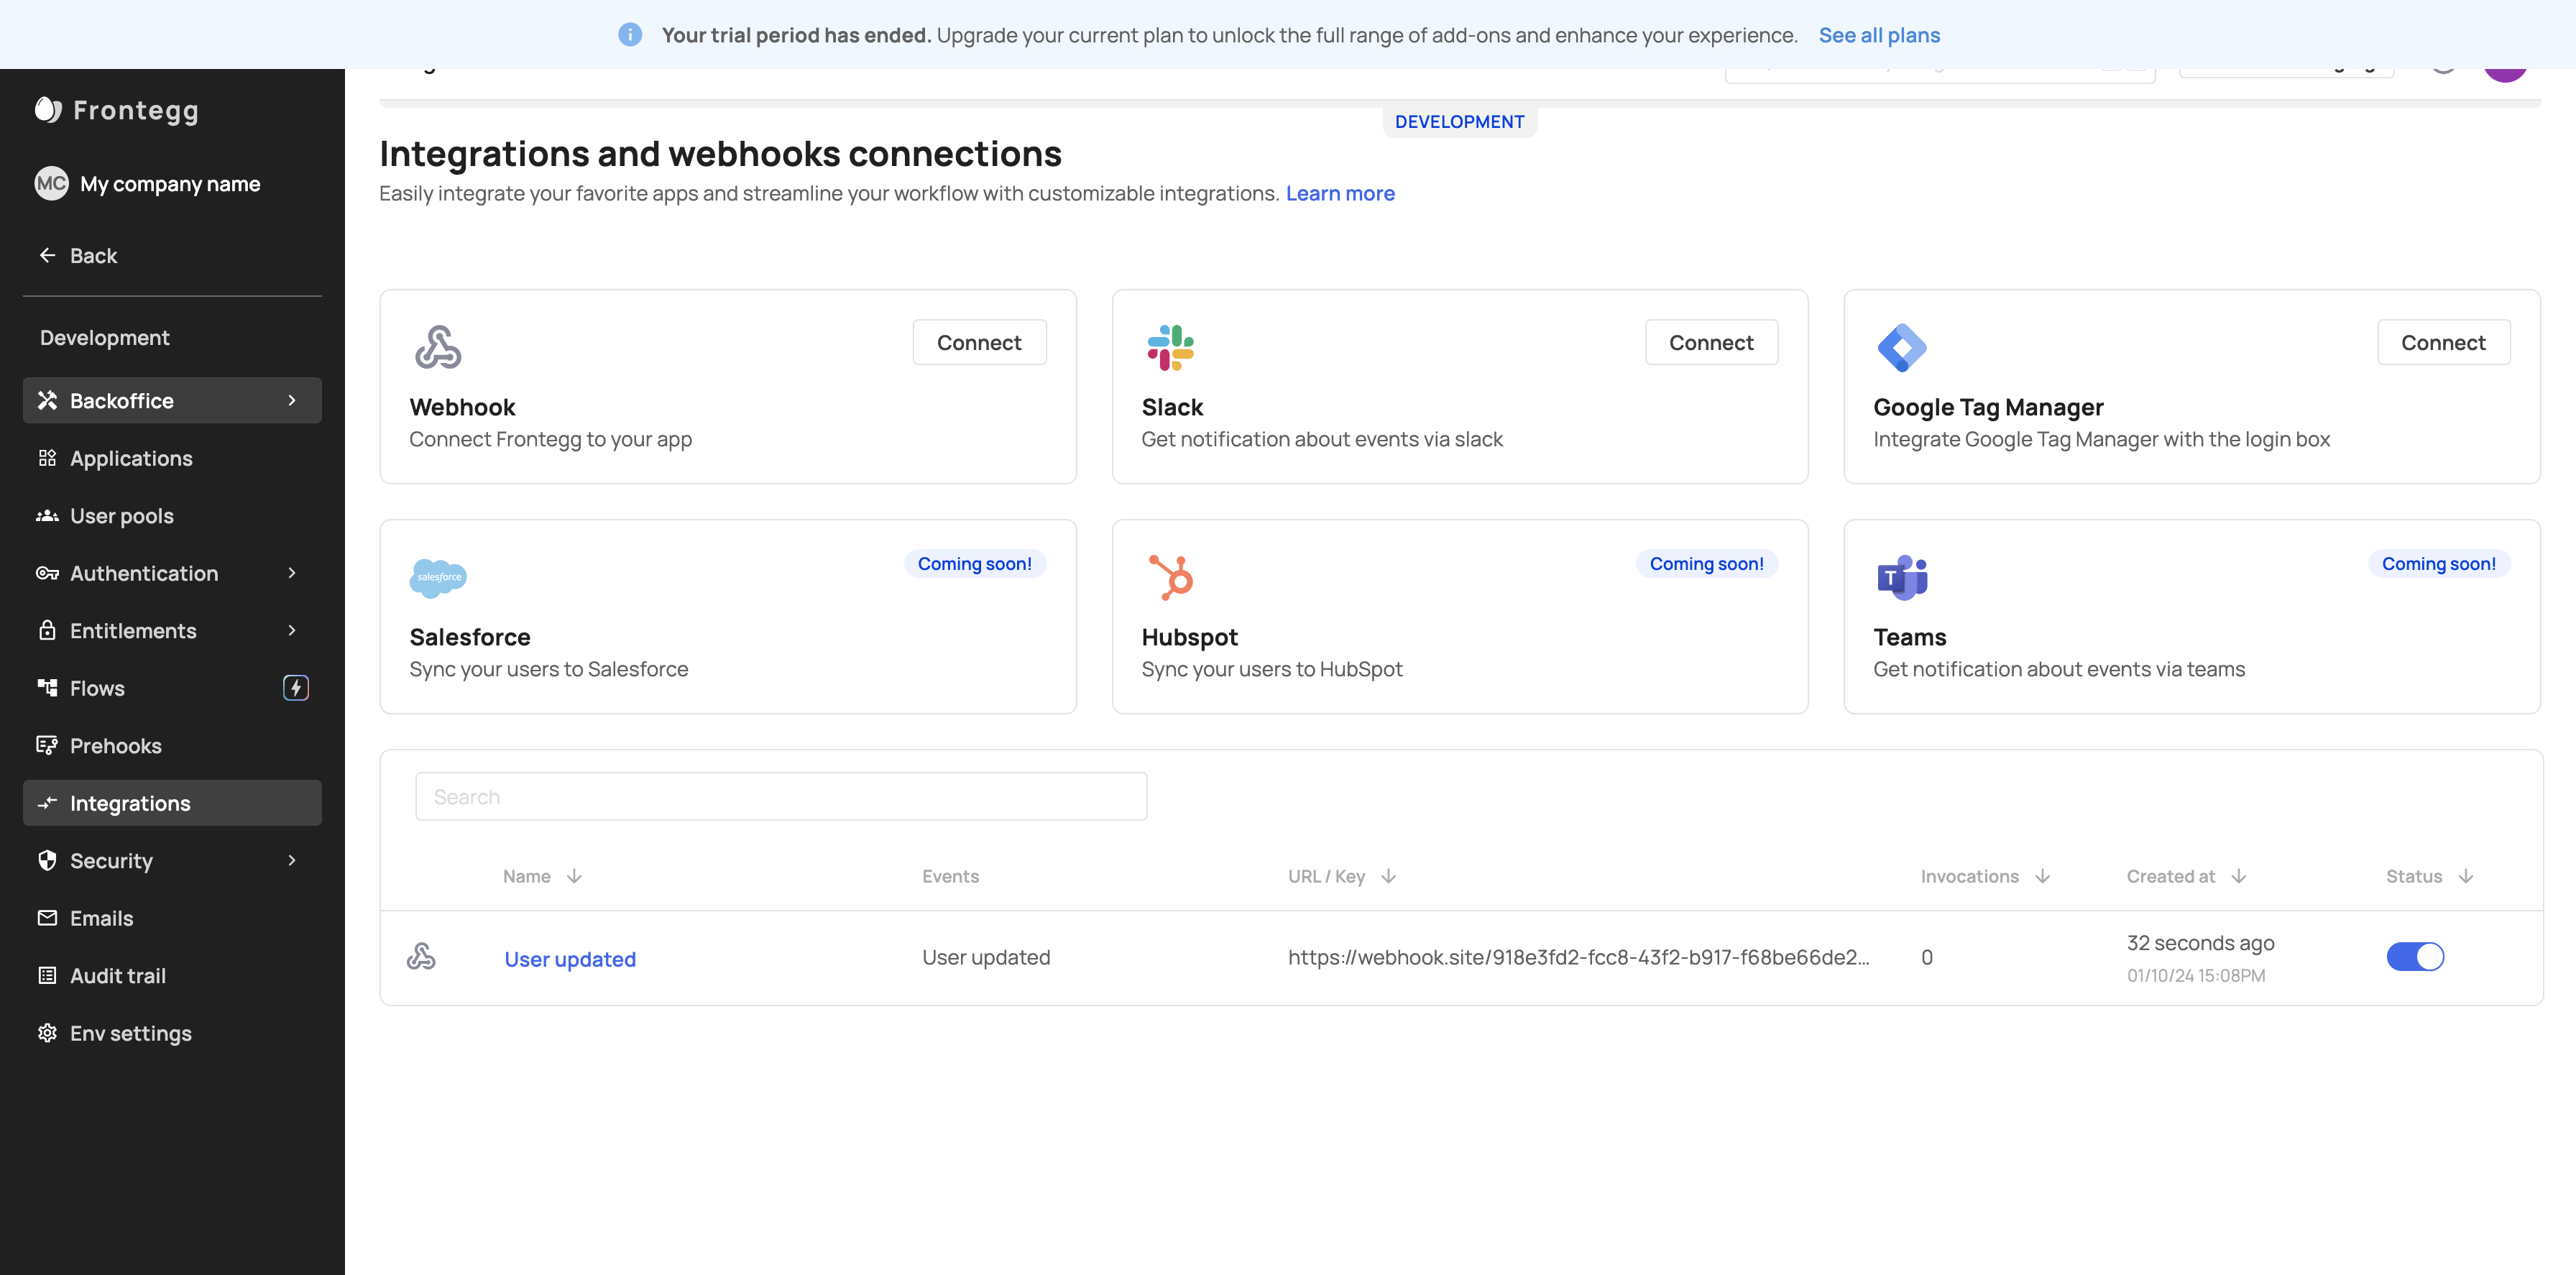Click the Security shield icon
The width and height of the screenshot is (2576, 1275).
[47, 860]
